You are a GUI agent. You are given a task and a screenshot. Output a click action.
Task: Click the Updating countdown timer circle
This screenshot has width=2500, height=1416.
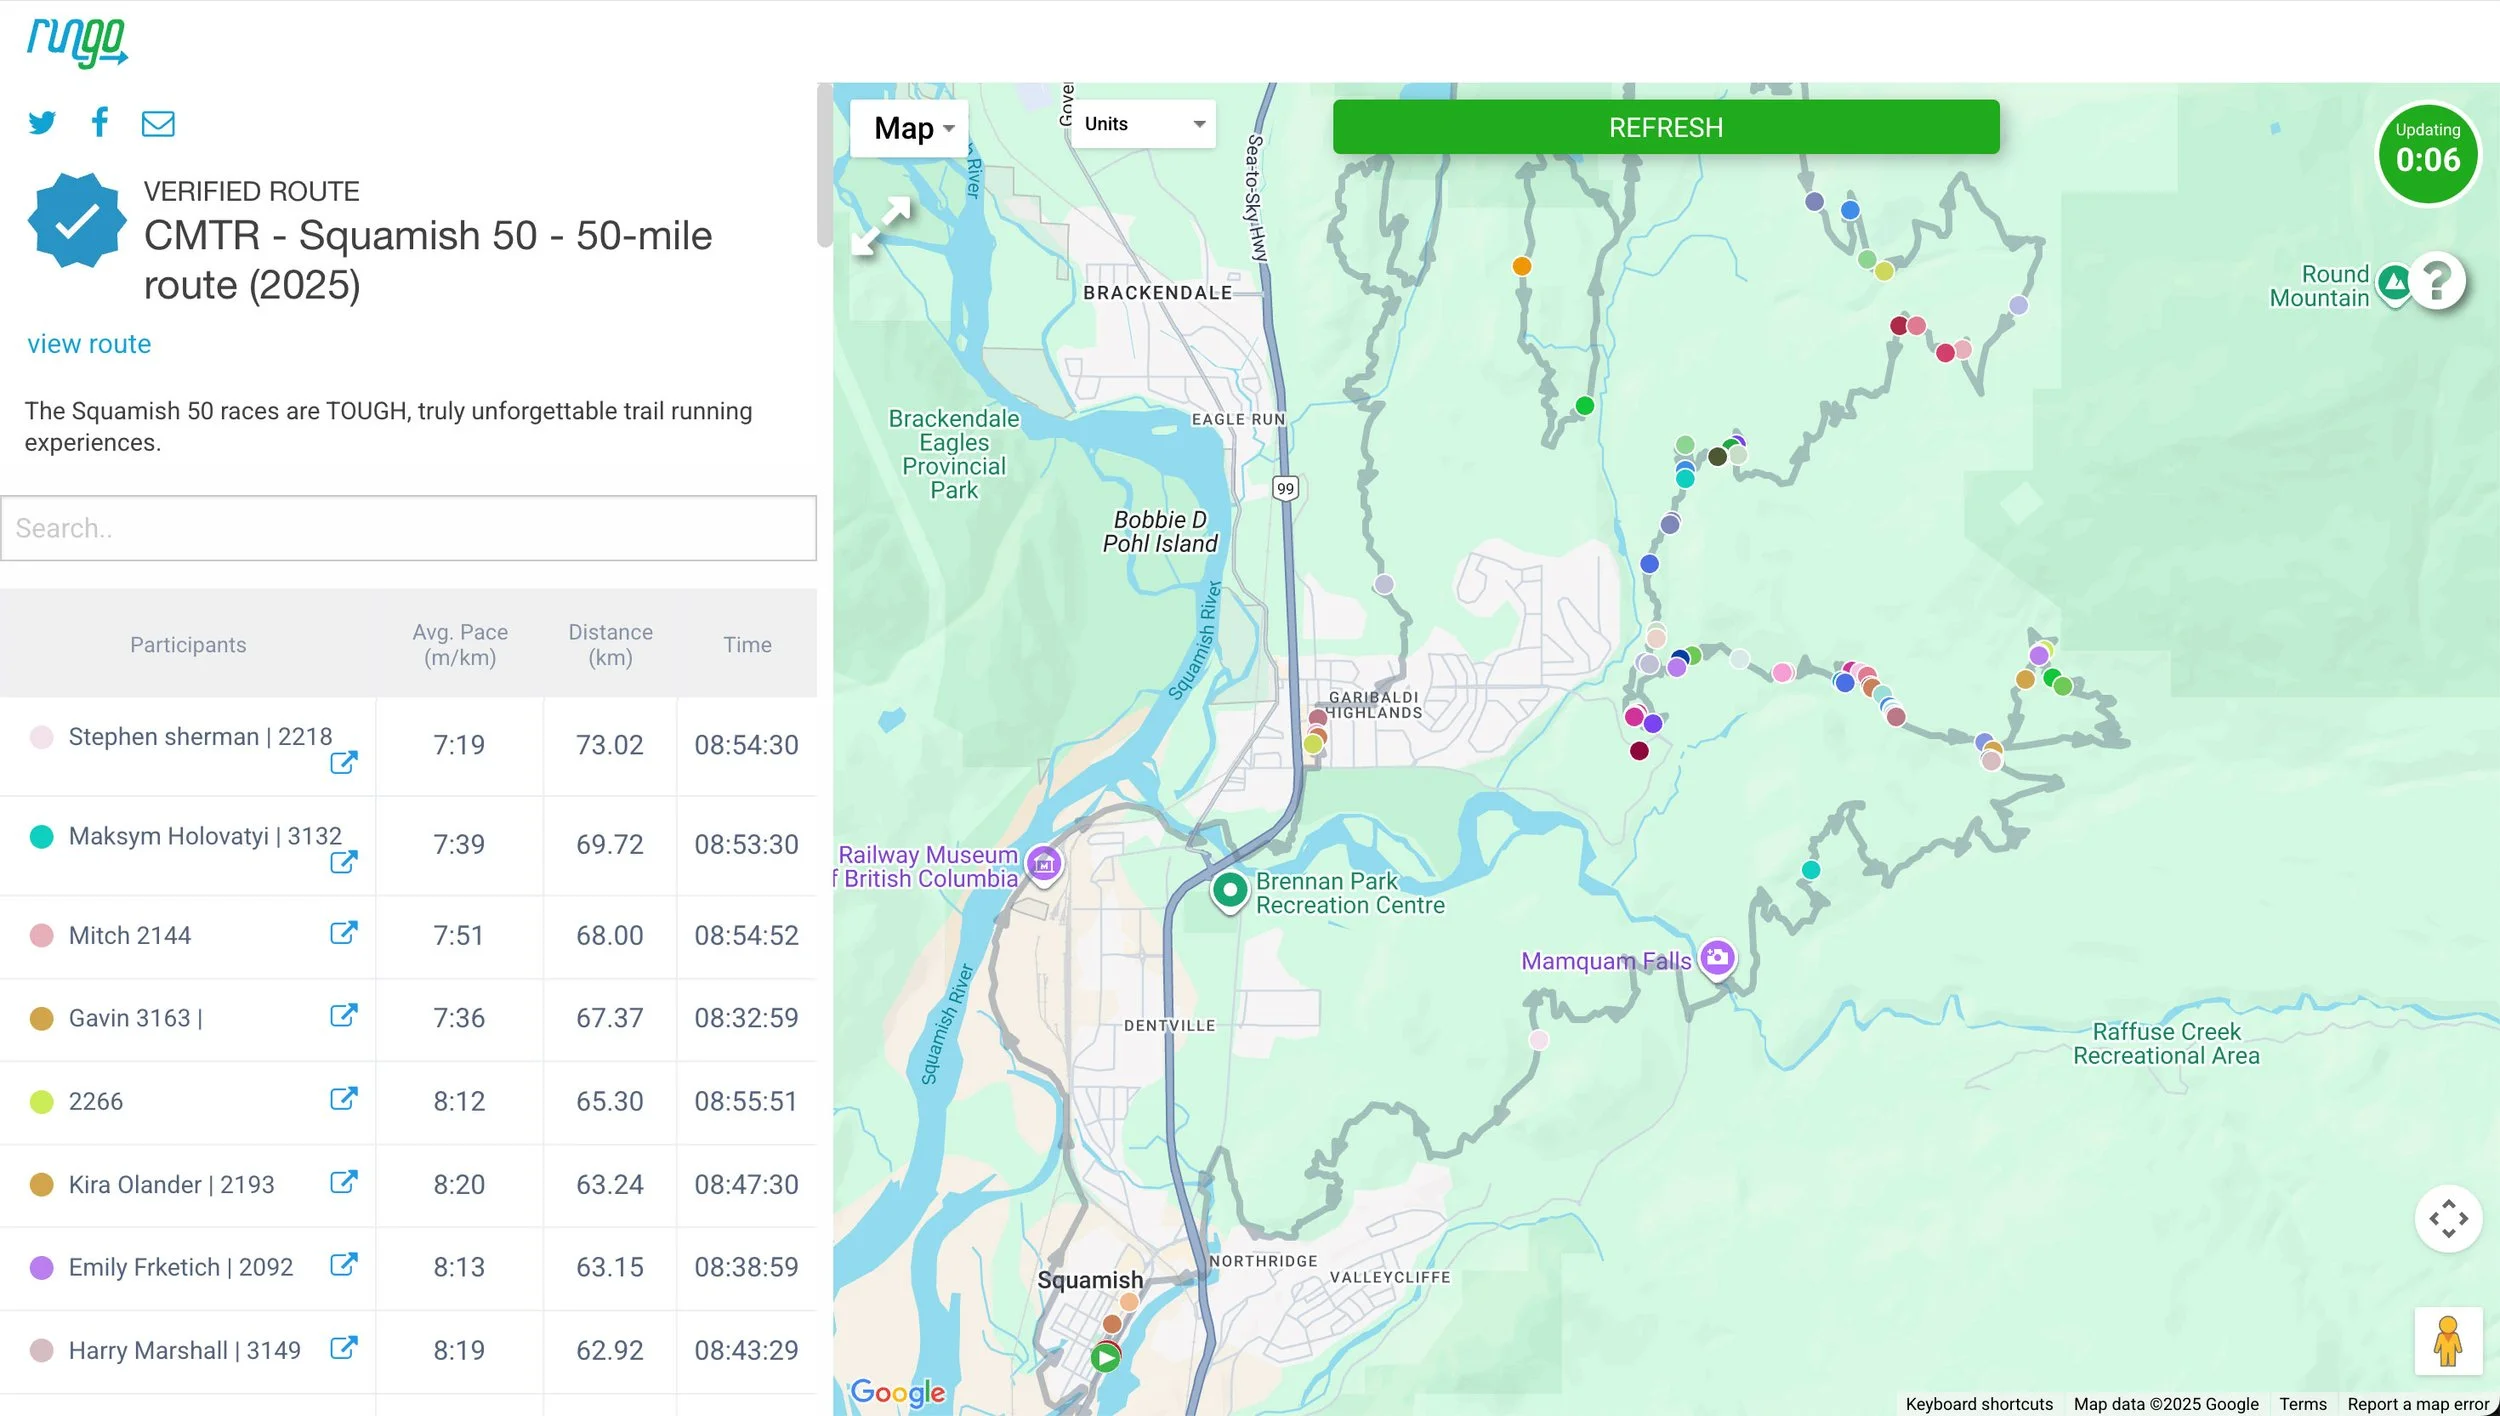tap(2427, 155)
